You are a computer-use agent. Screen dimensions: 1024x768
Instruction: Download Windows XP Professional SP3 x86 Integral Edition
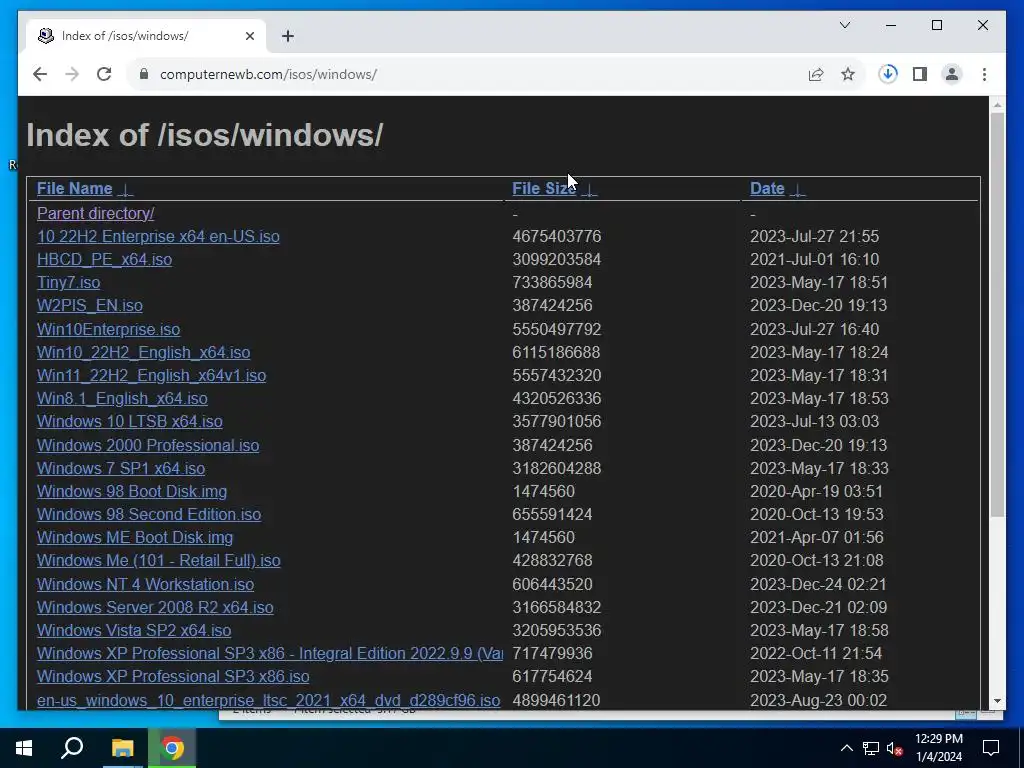click(270, 654)
